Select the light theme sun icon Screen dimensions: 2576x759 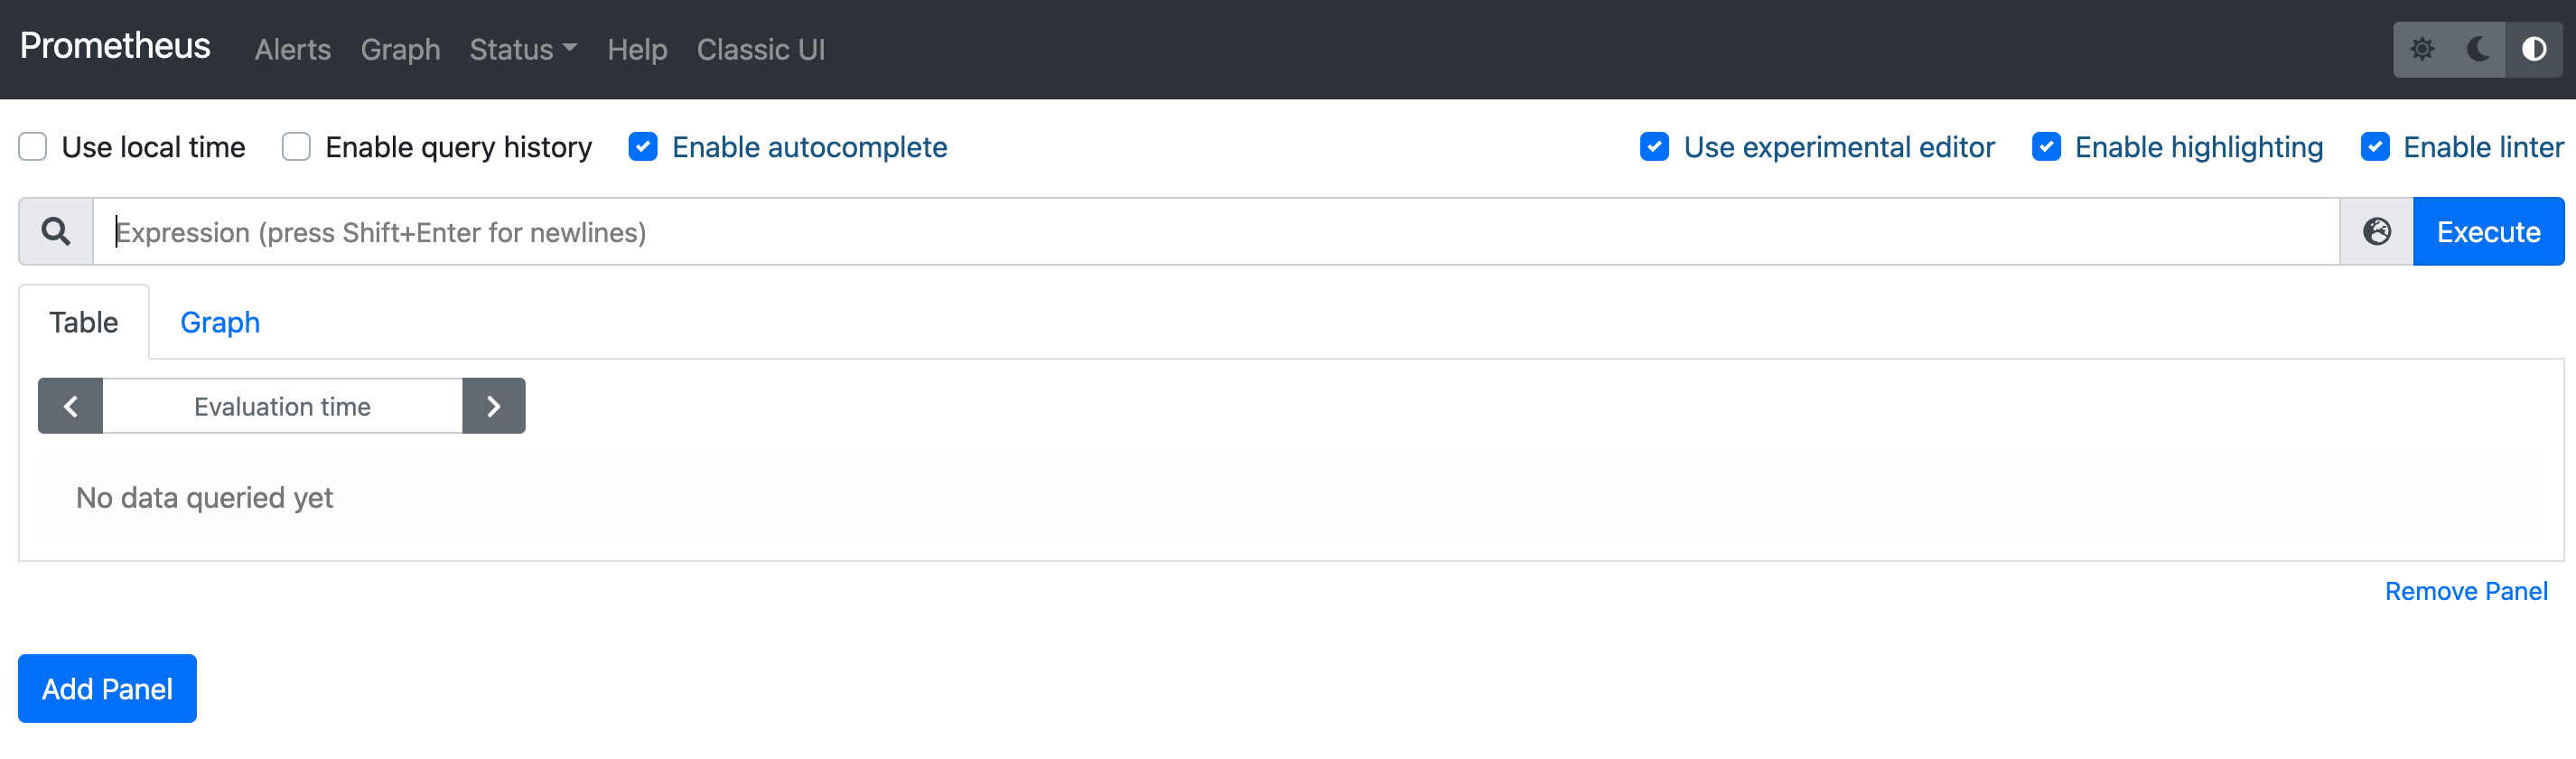coord(2424,49)
